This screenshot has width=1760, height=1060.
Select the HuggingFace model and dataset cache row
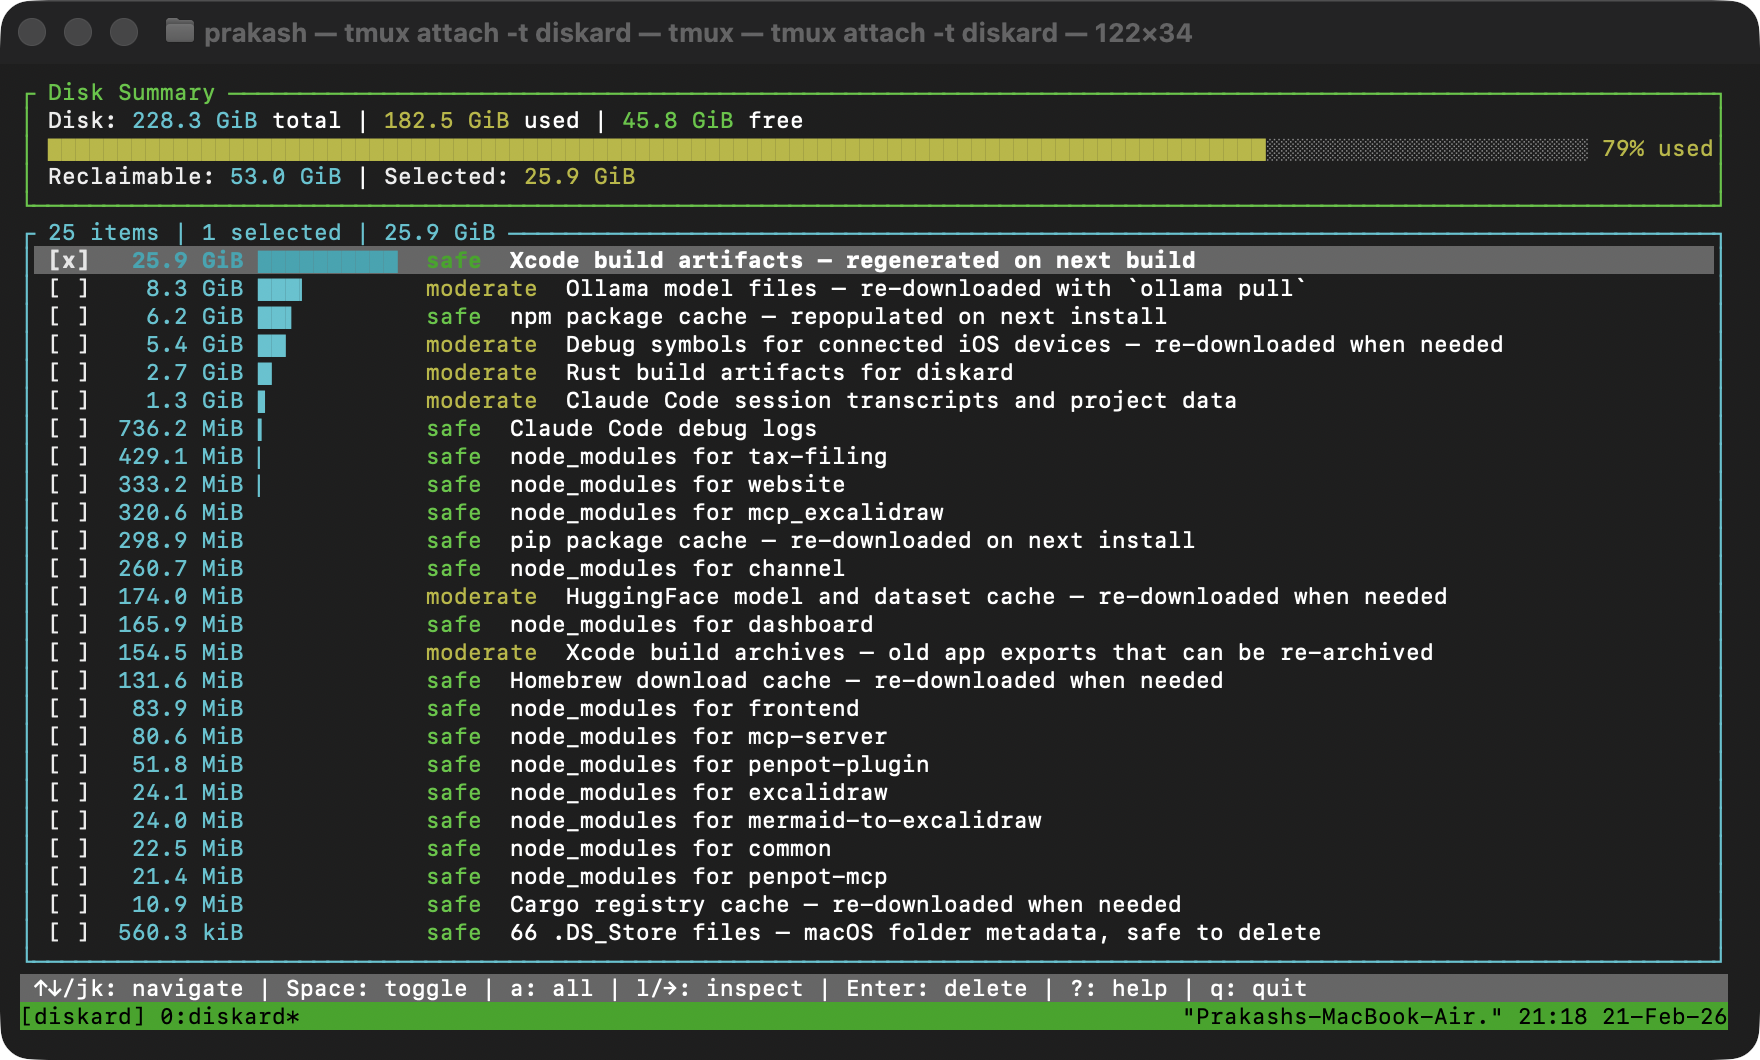tap(874, 596)
